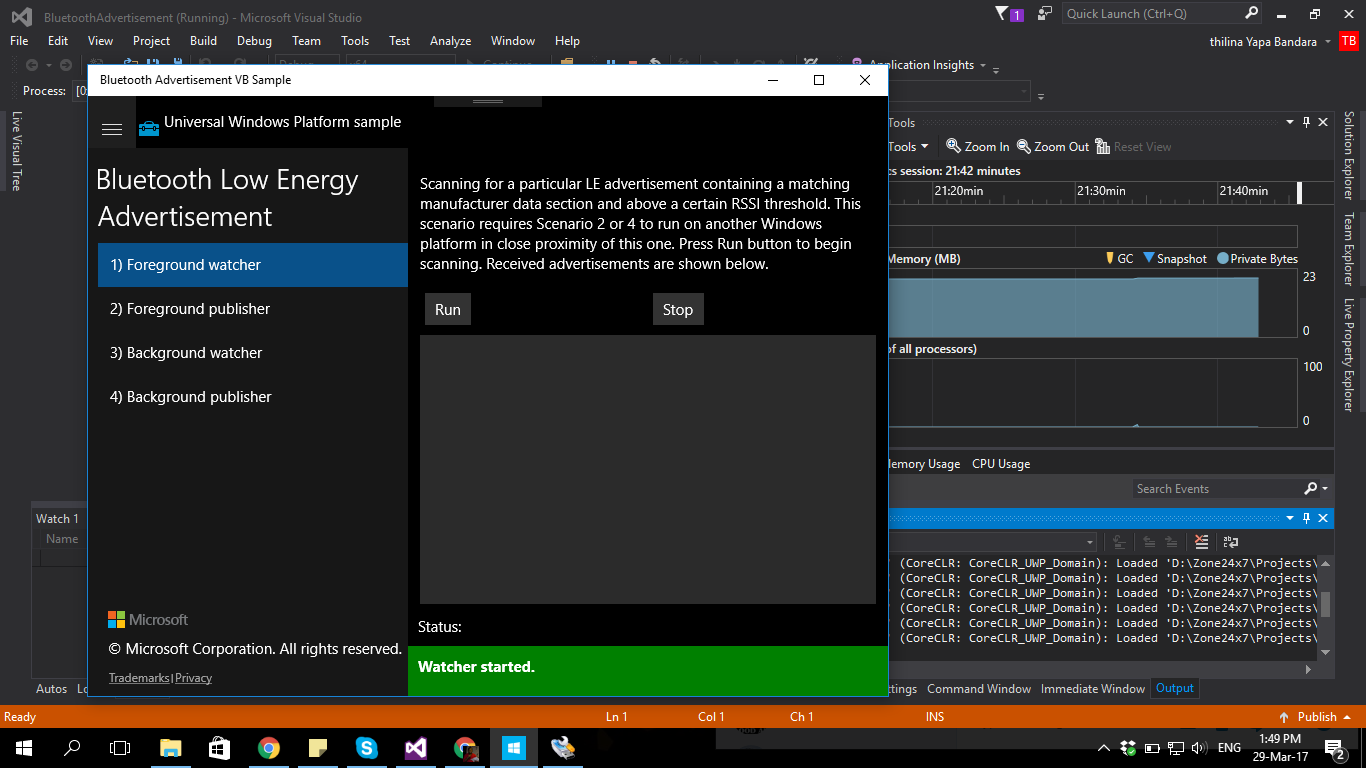The height and width of the screenshot is (768, 1366).
Task: Open Sticky Notes from the taskbar
Action: click(x=318, y=747)
